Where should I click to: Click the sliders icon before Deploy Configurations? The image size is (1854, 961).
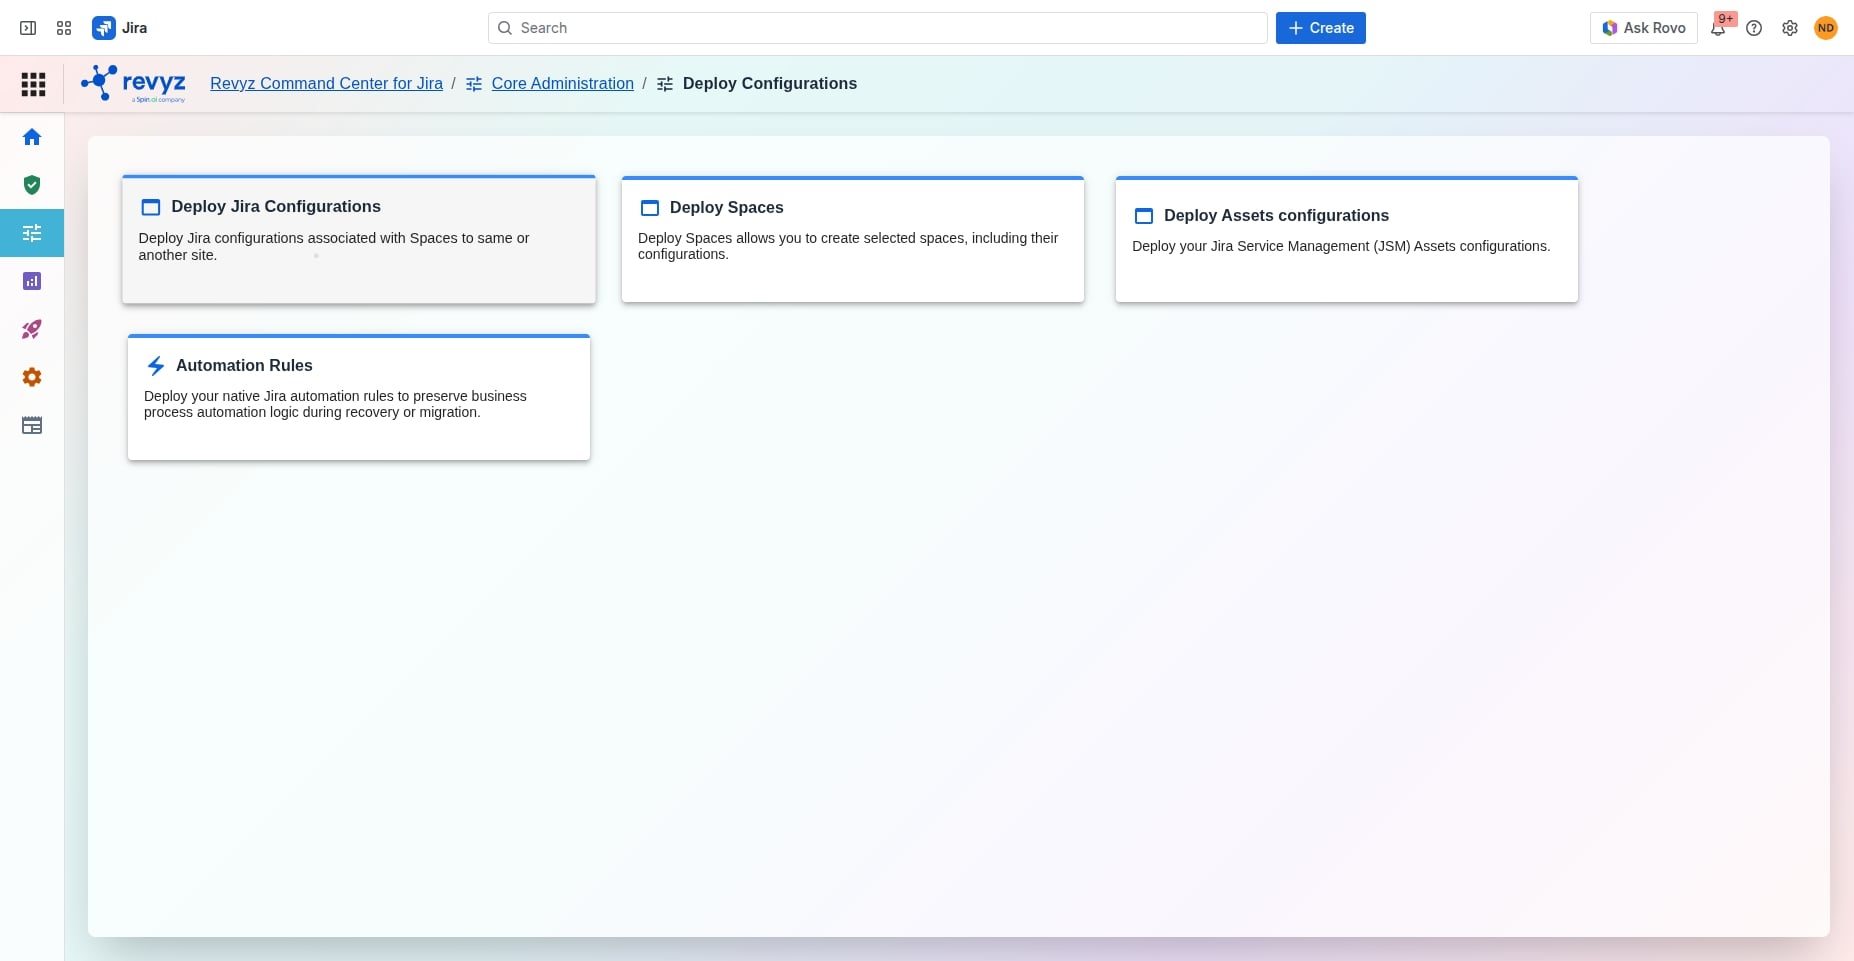(x=665, y=84)
